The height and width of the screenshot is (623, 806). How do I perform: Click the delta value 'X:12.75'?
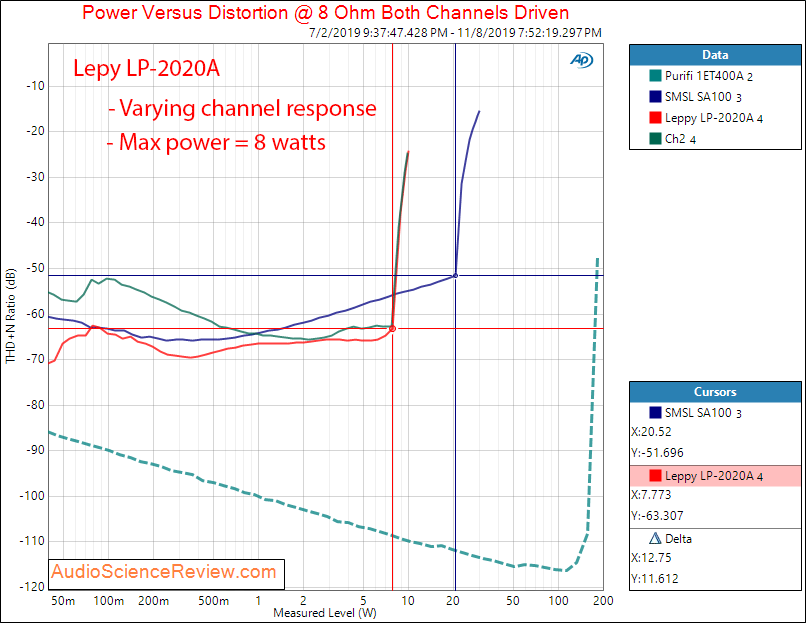(x=651, y=558)
